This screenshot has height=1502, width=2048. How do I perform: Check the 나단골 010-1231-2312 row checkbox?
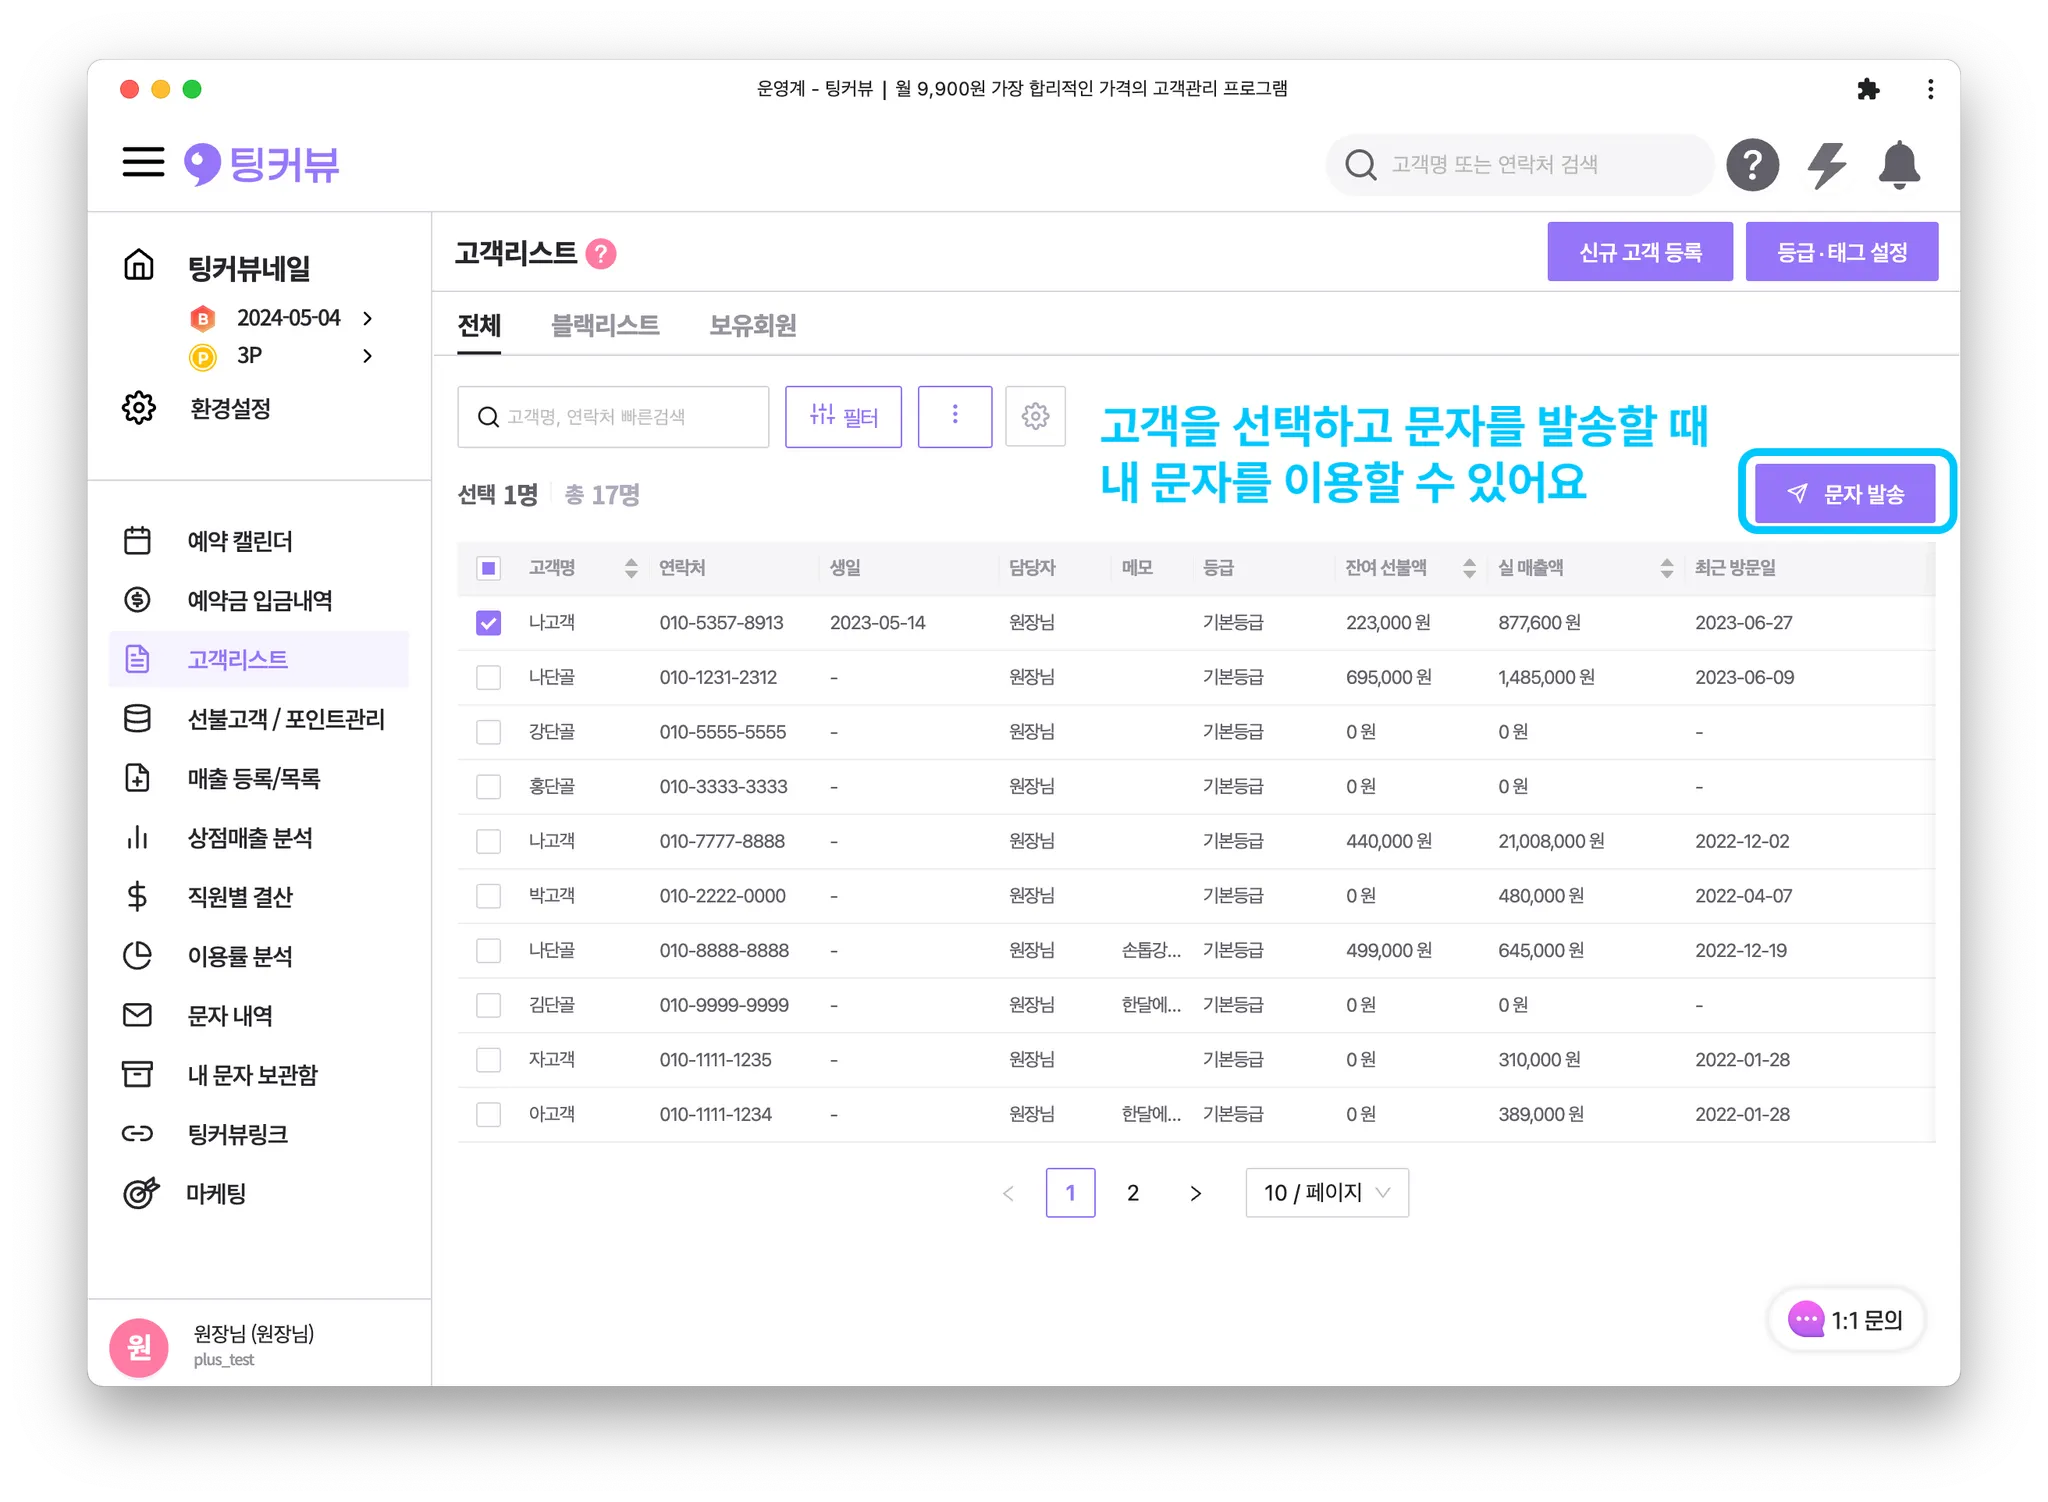(488, 678)
